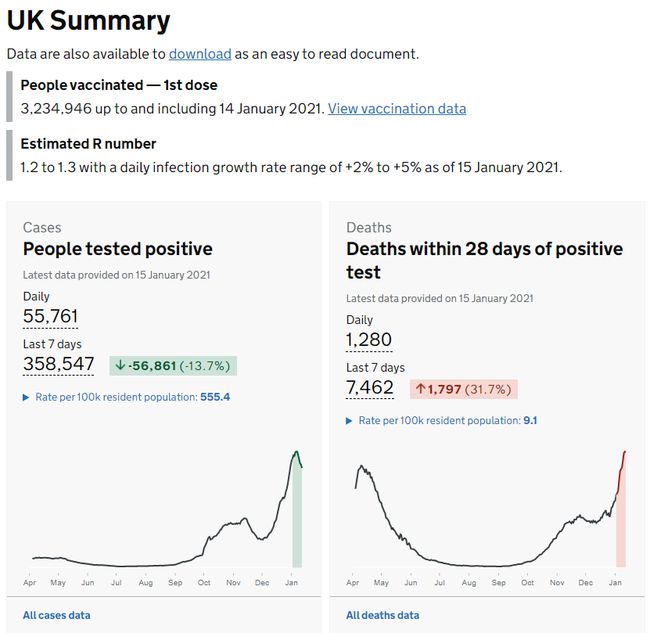Open All cases data link

[x=56, y=615]
